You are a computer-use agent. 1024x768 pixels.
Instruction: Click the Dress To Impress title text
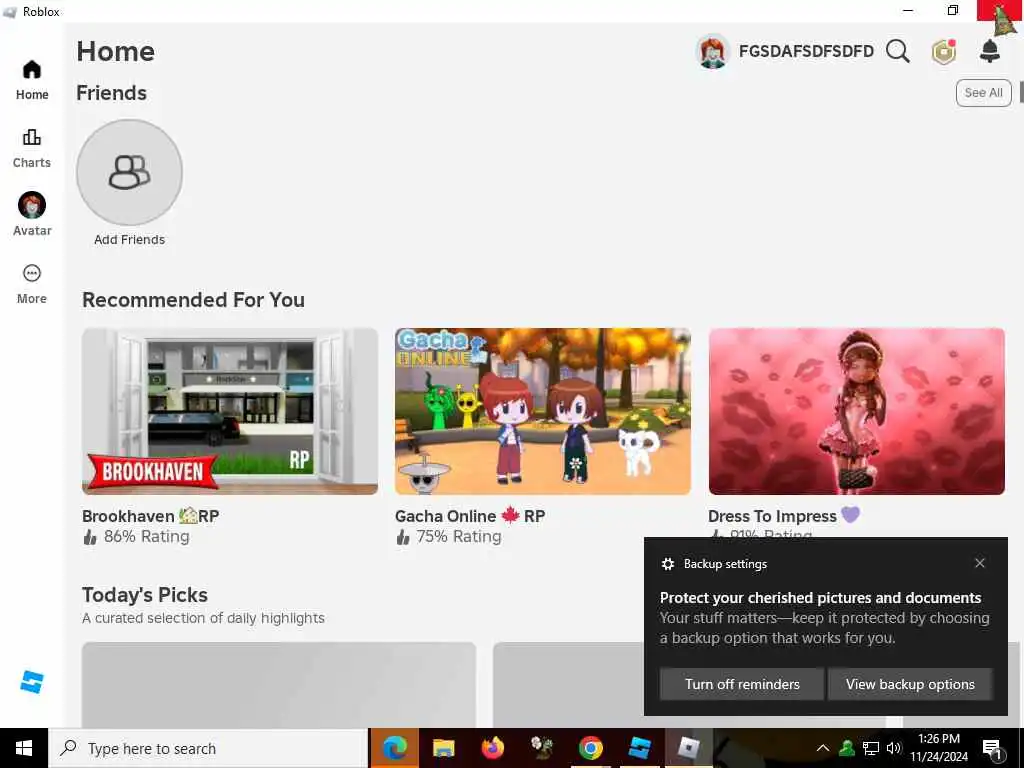[x=784, y=516]
